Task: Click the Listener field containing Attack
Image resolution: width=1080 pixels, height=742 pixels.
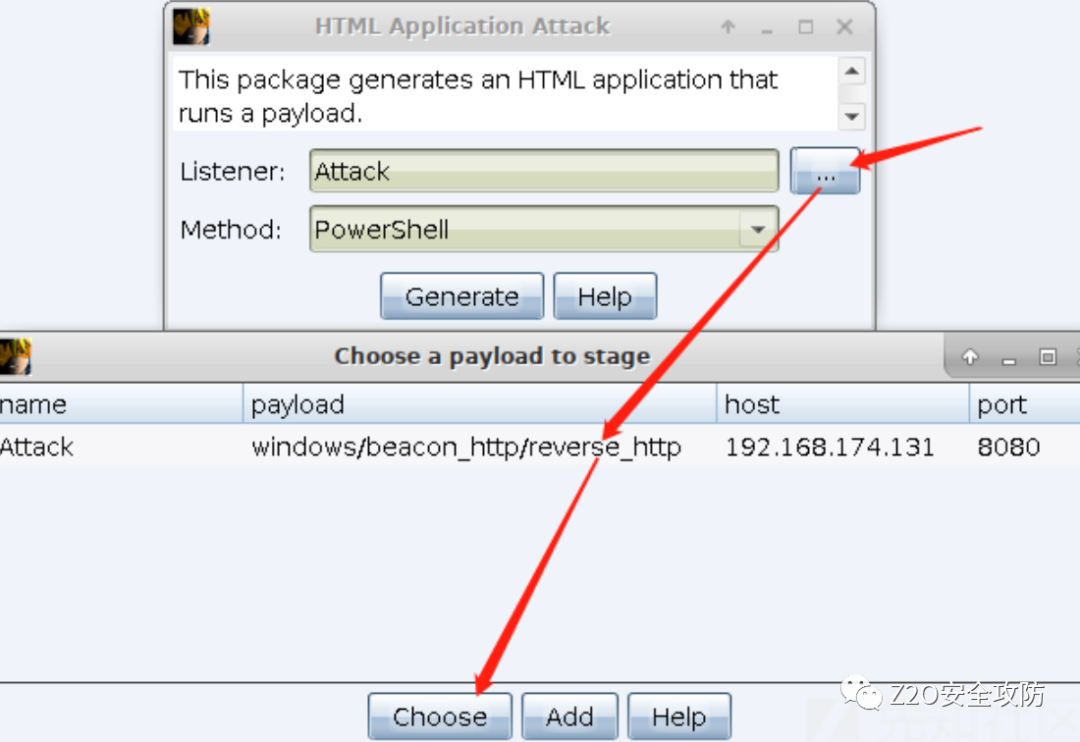Action: point(544,170)
